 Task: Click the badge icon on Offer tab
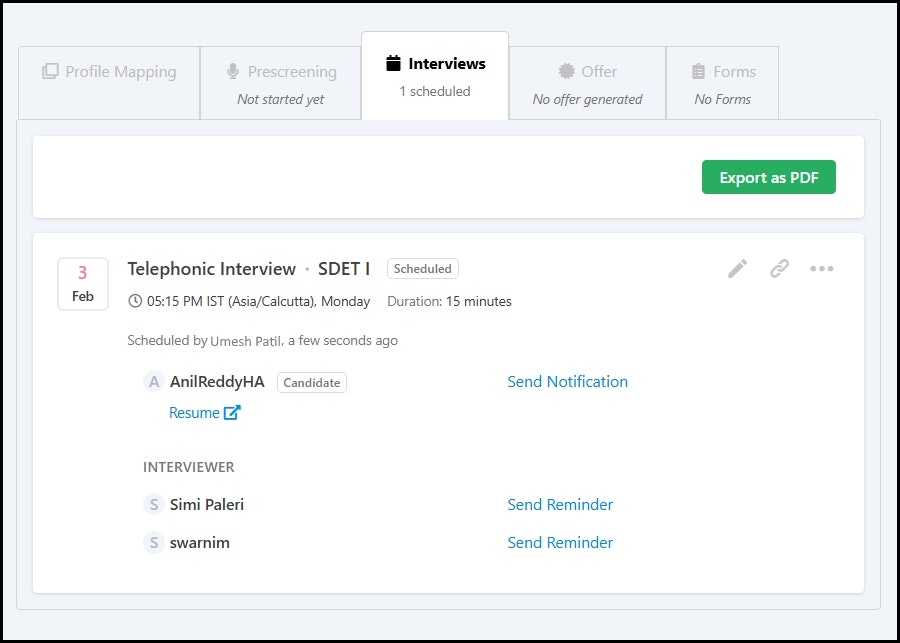pos(567,71)
